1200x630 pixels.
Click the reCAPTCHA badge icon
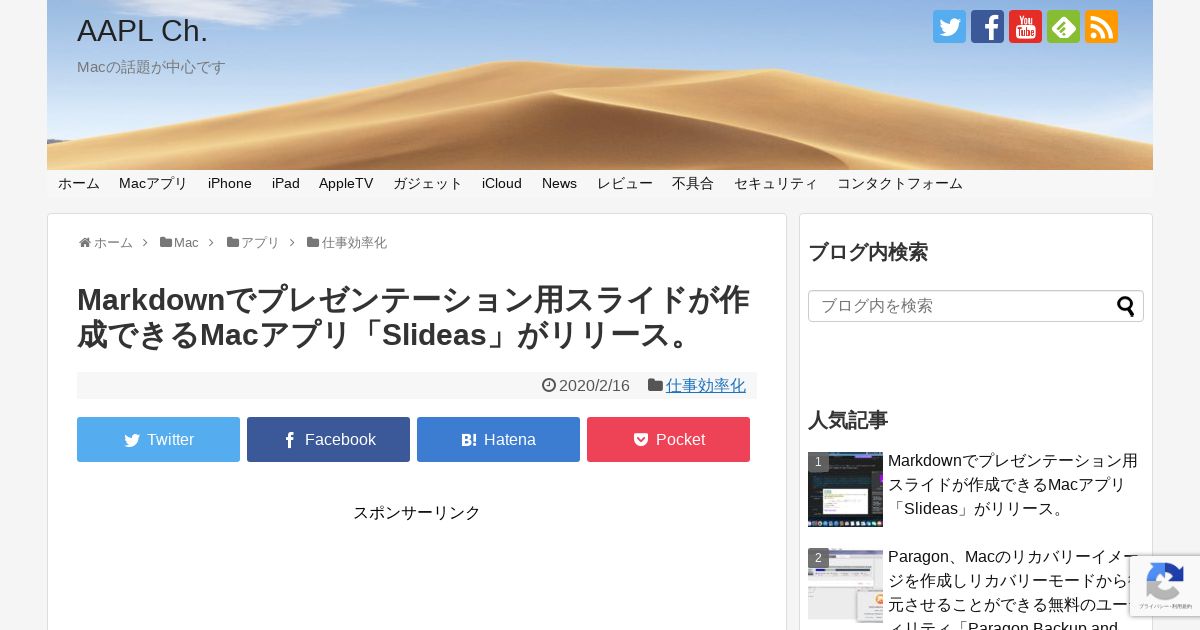1164,586
